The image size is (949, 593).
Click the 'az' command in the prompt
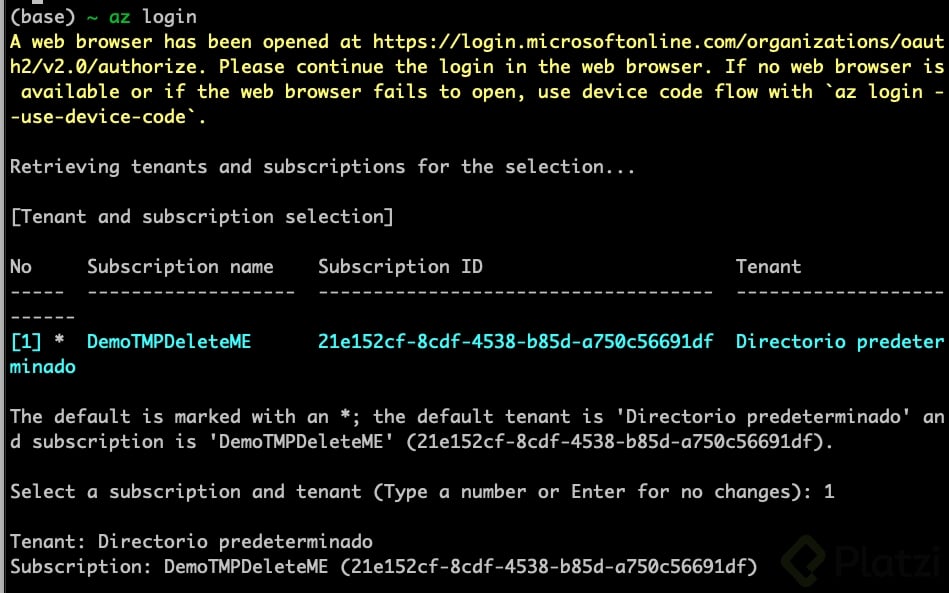tap(119, 17)
